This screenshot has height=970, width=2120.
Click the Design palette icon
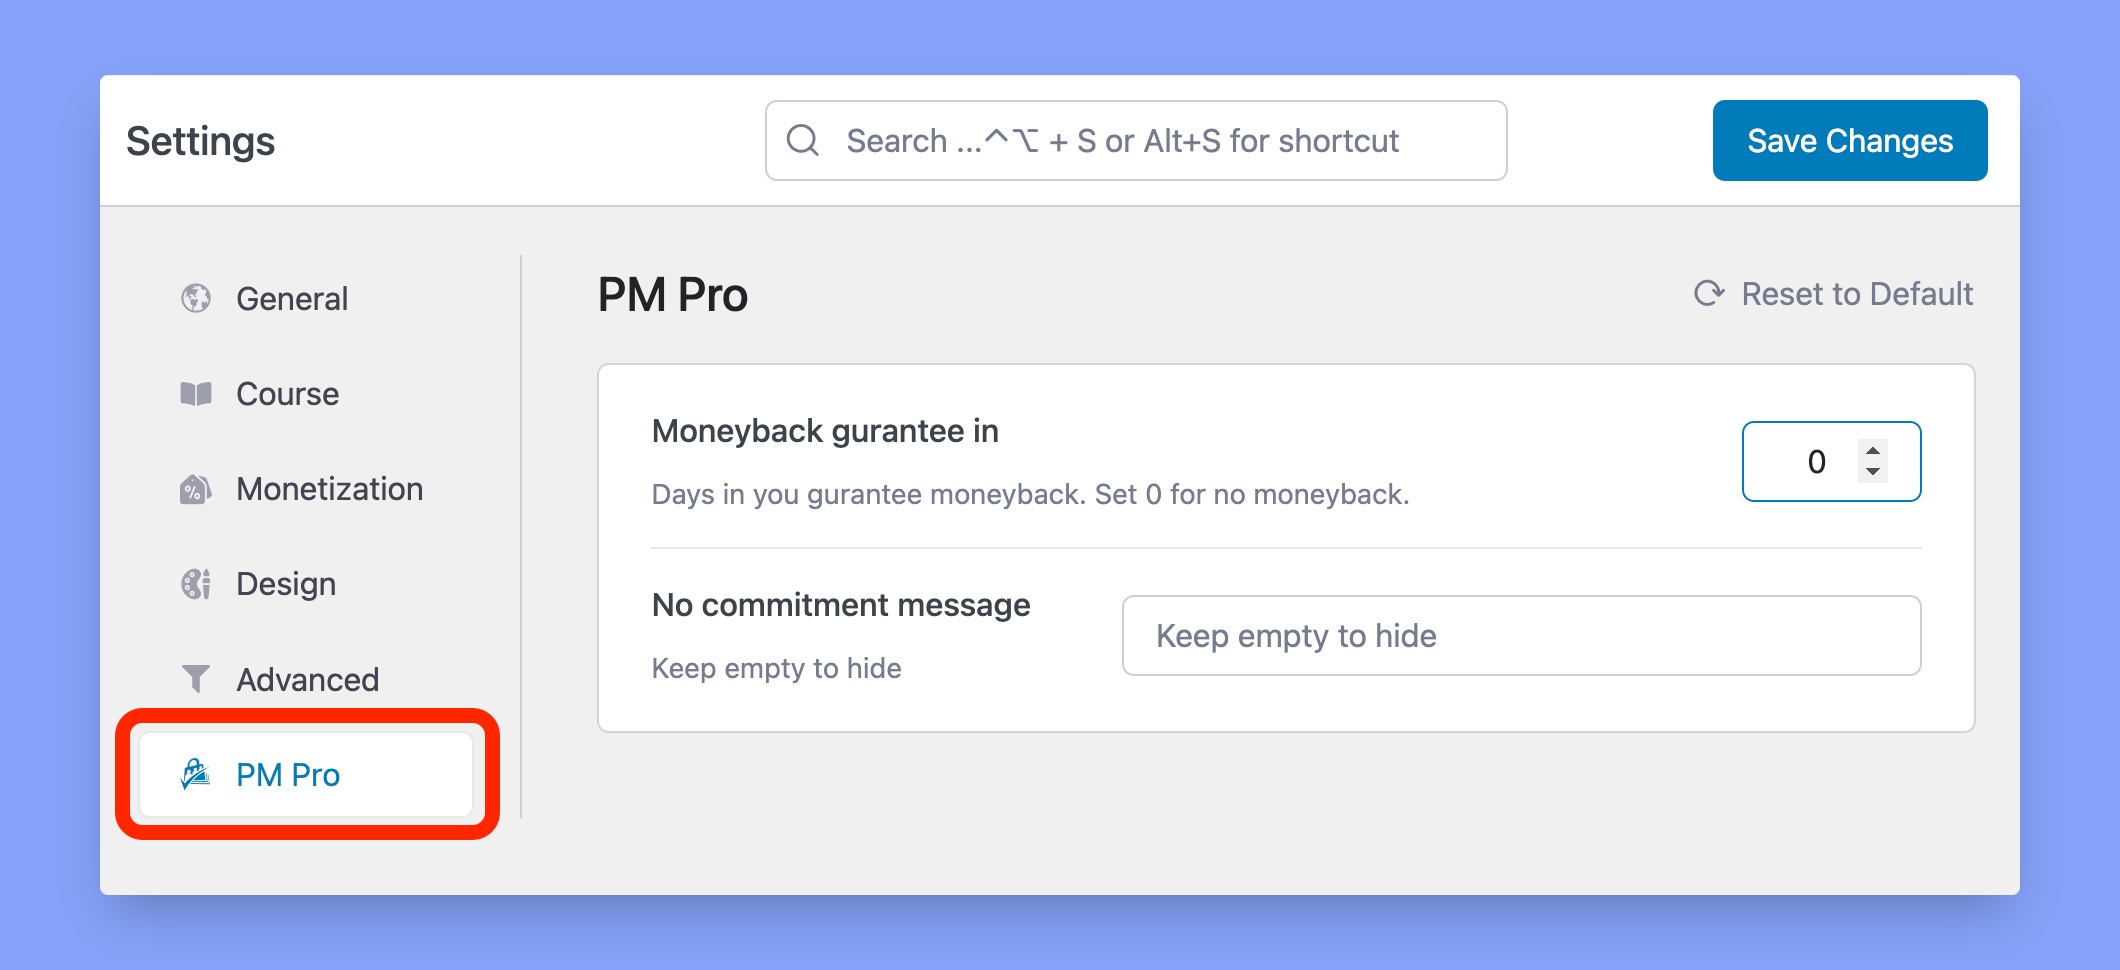click(x=196, y=584)
